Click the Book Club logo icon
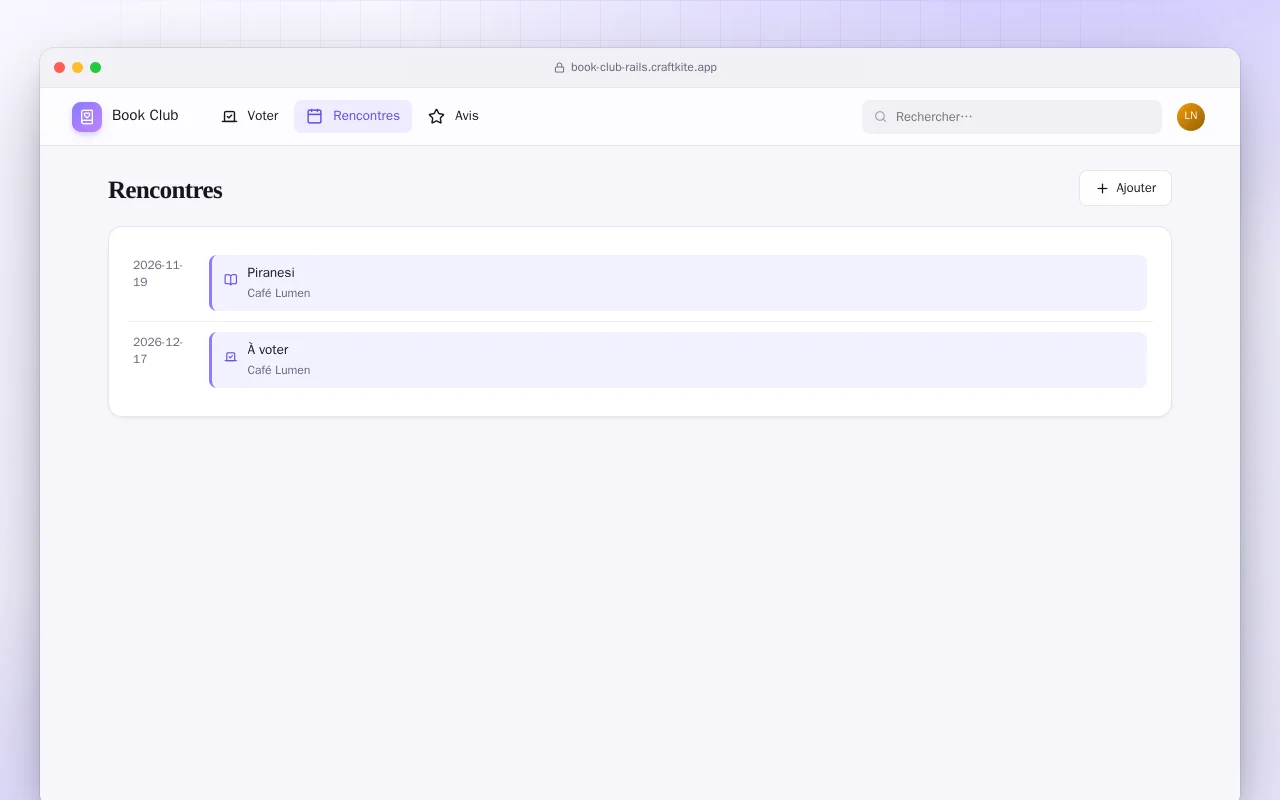This screenshot has width=1280, height=800. click(87, 117)
